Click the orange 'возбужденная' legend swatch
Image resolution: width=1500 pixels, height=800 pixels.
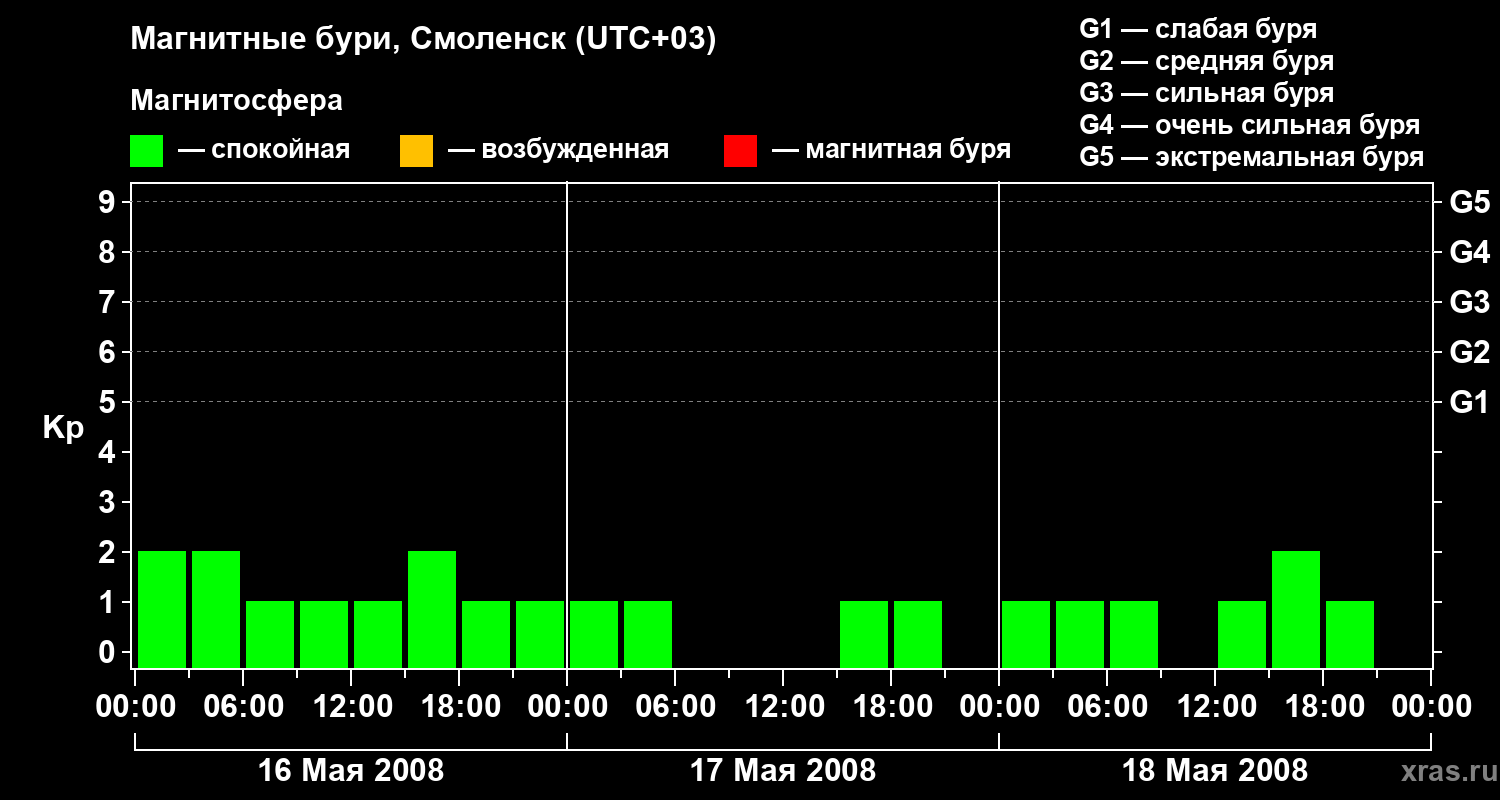coord(416,151)
